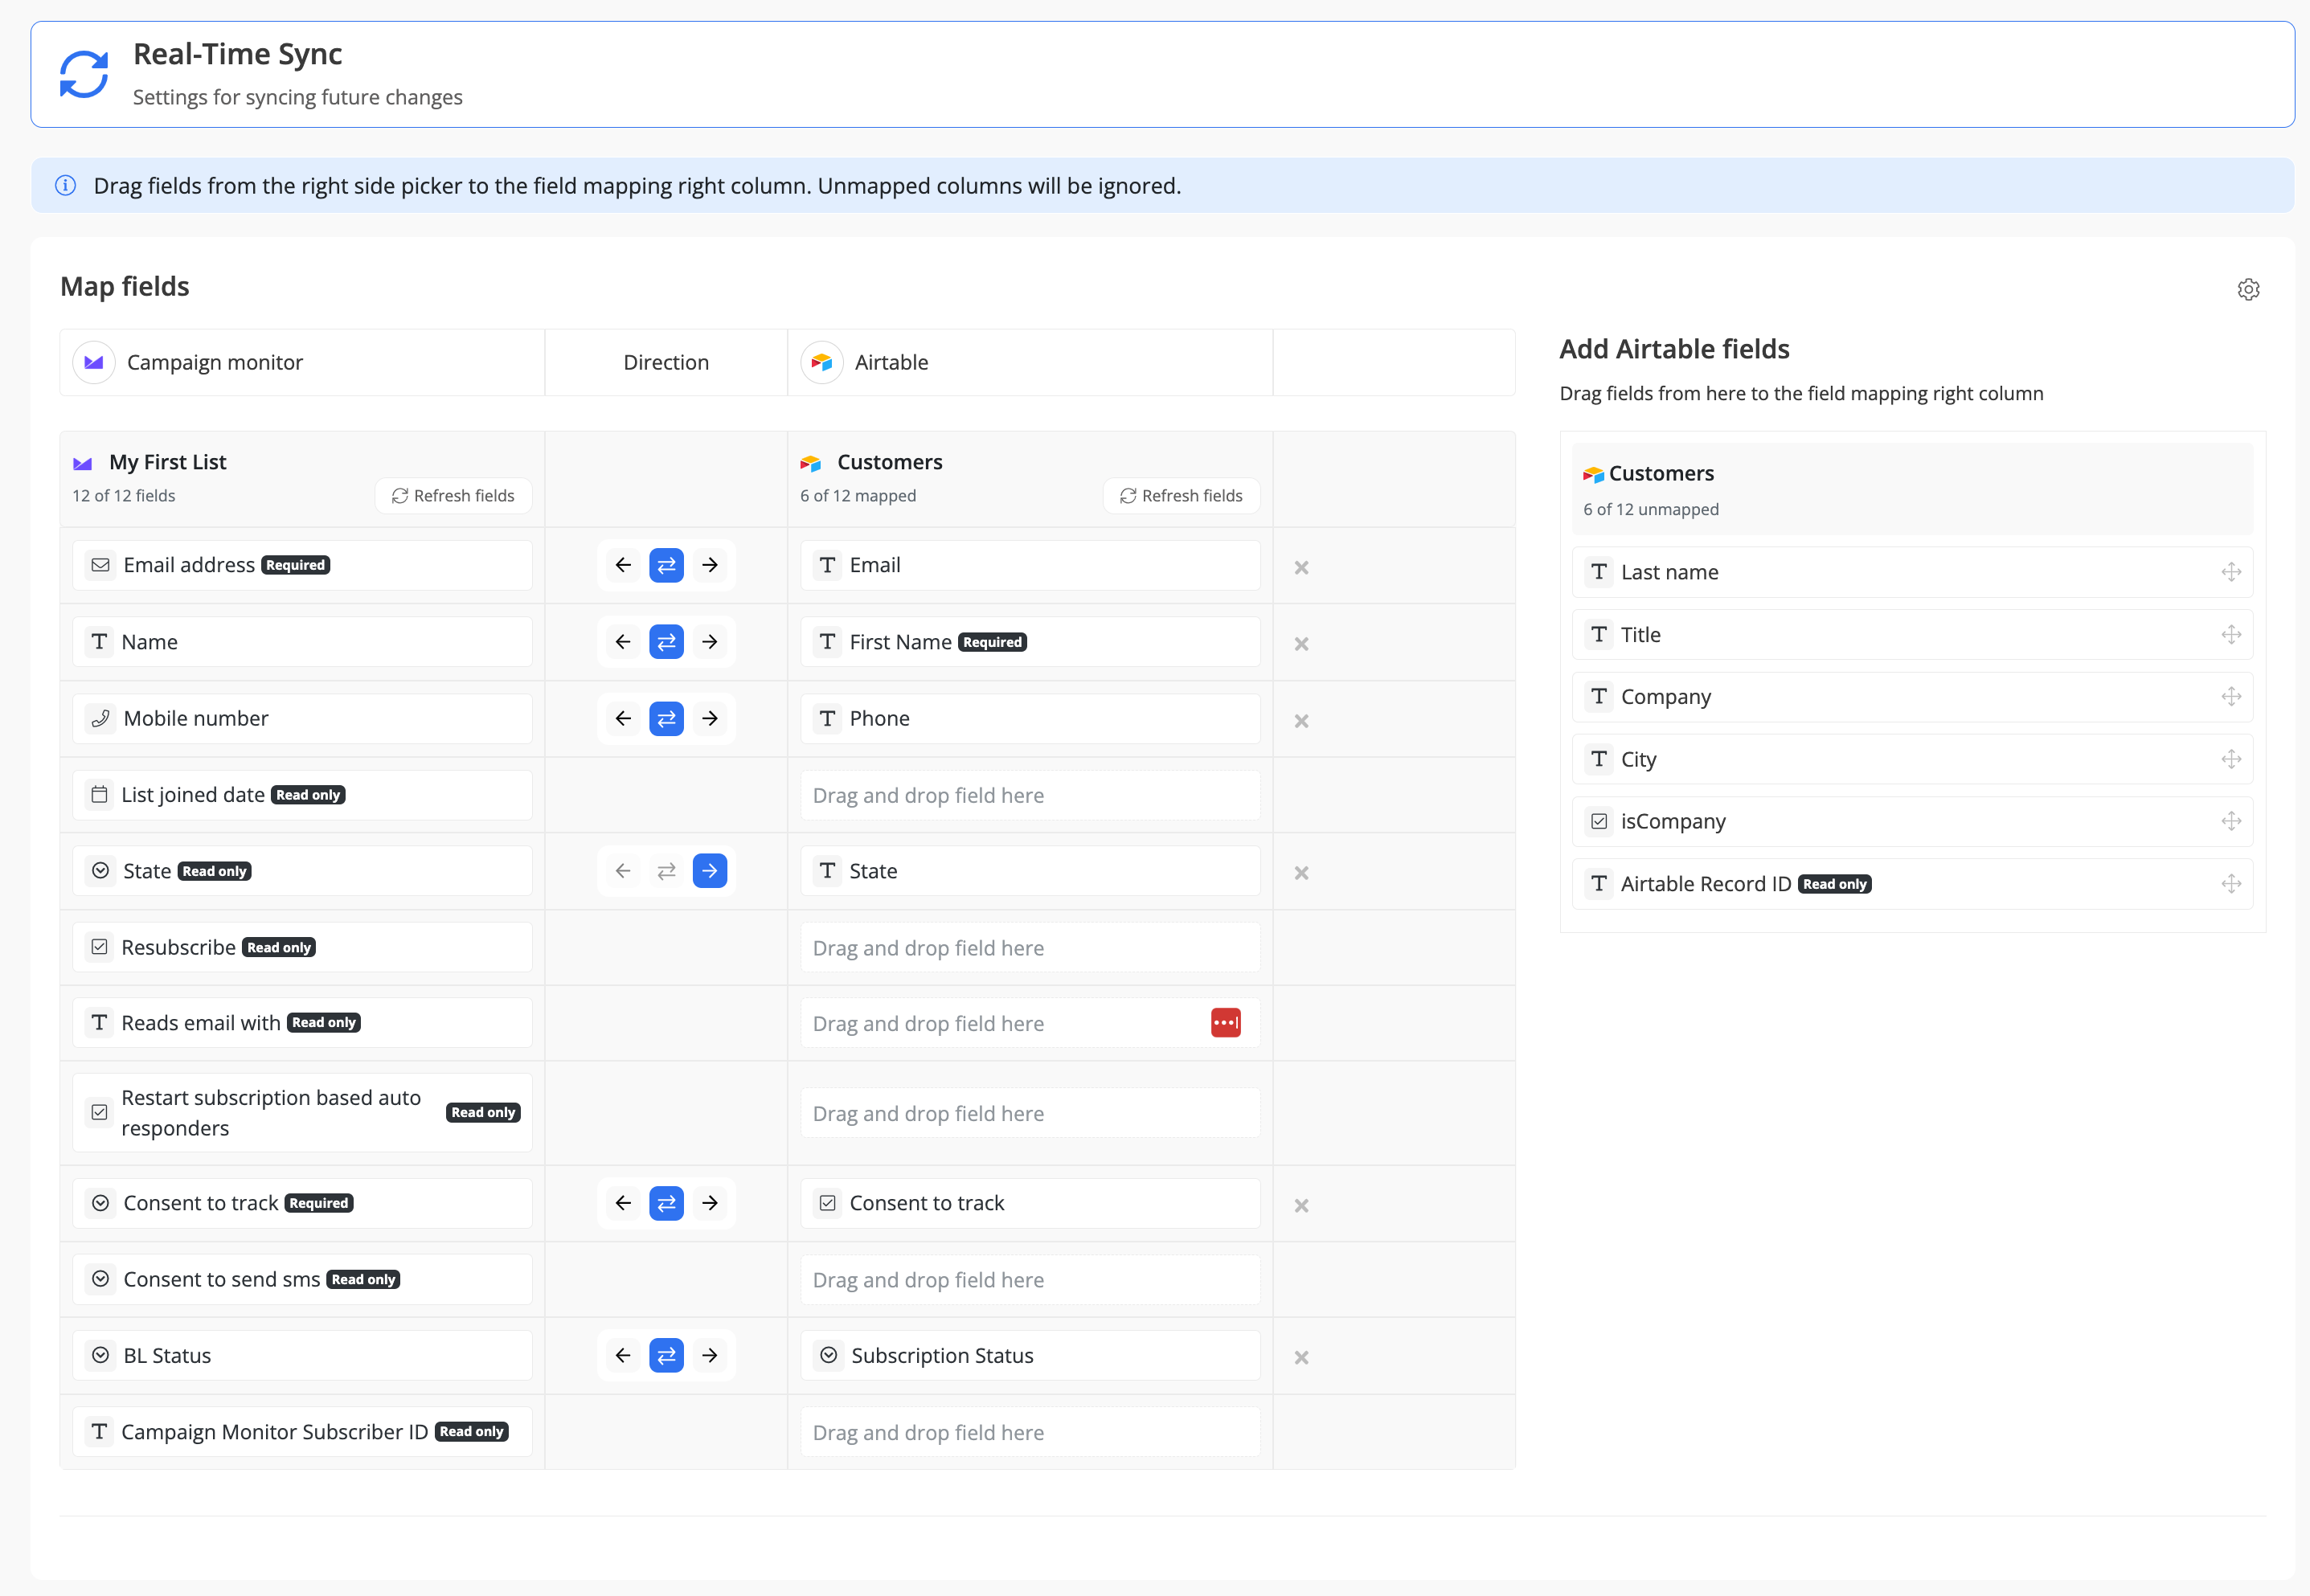Set Mobile number sync to right arrow

(x=710, y=718)
